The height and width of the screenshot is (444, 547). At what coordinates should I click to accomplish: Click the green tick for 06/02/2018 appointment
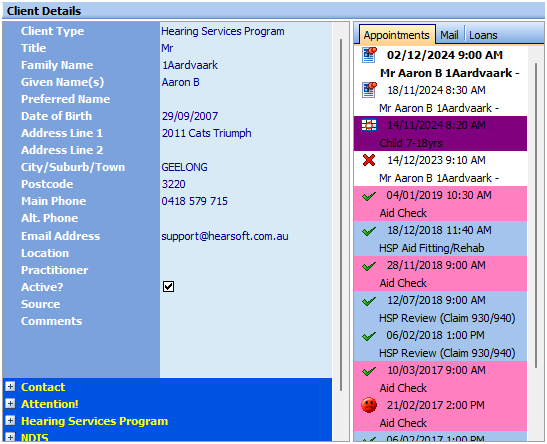click(369, 336)
